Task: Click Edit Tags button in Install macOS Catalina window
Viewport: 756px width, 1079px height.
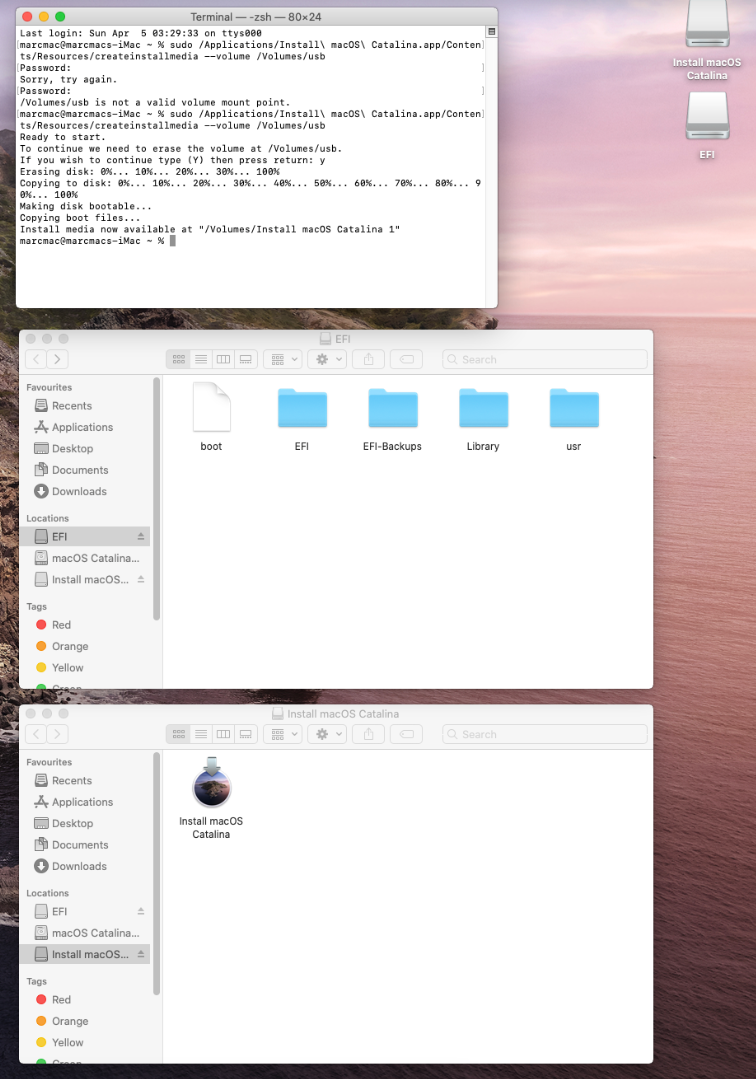Action: coord(407,734)
